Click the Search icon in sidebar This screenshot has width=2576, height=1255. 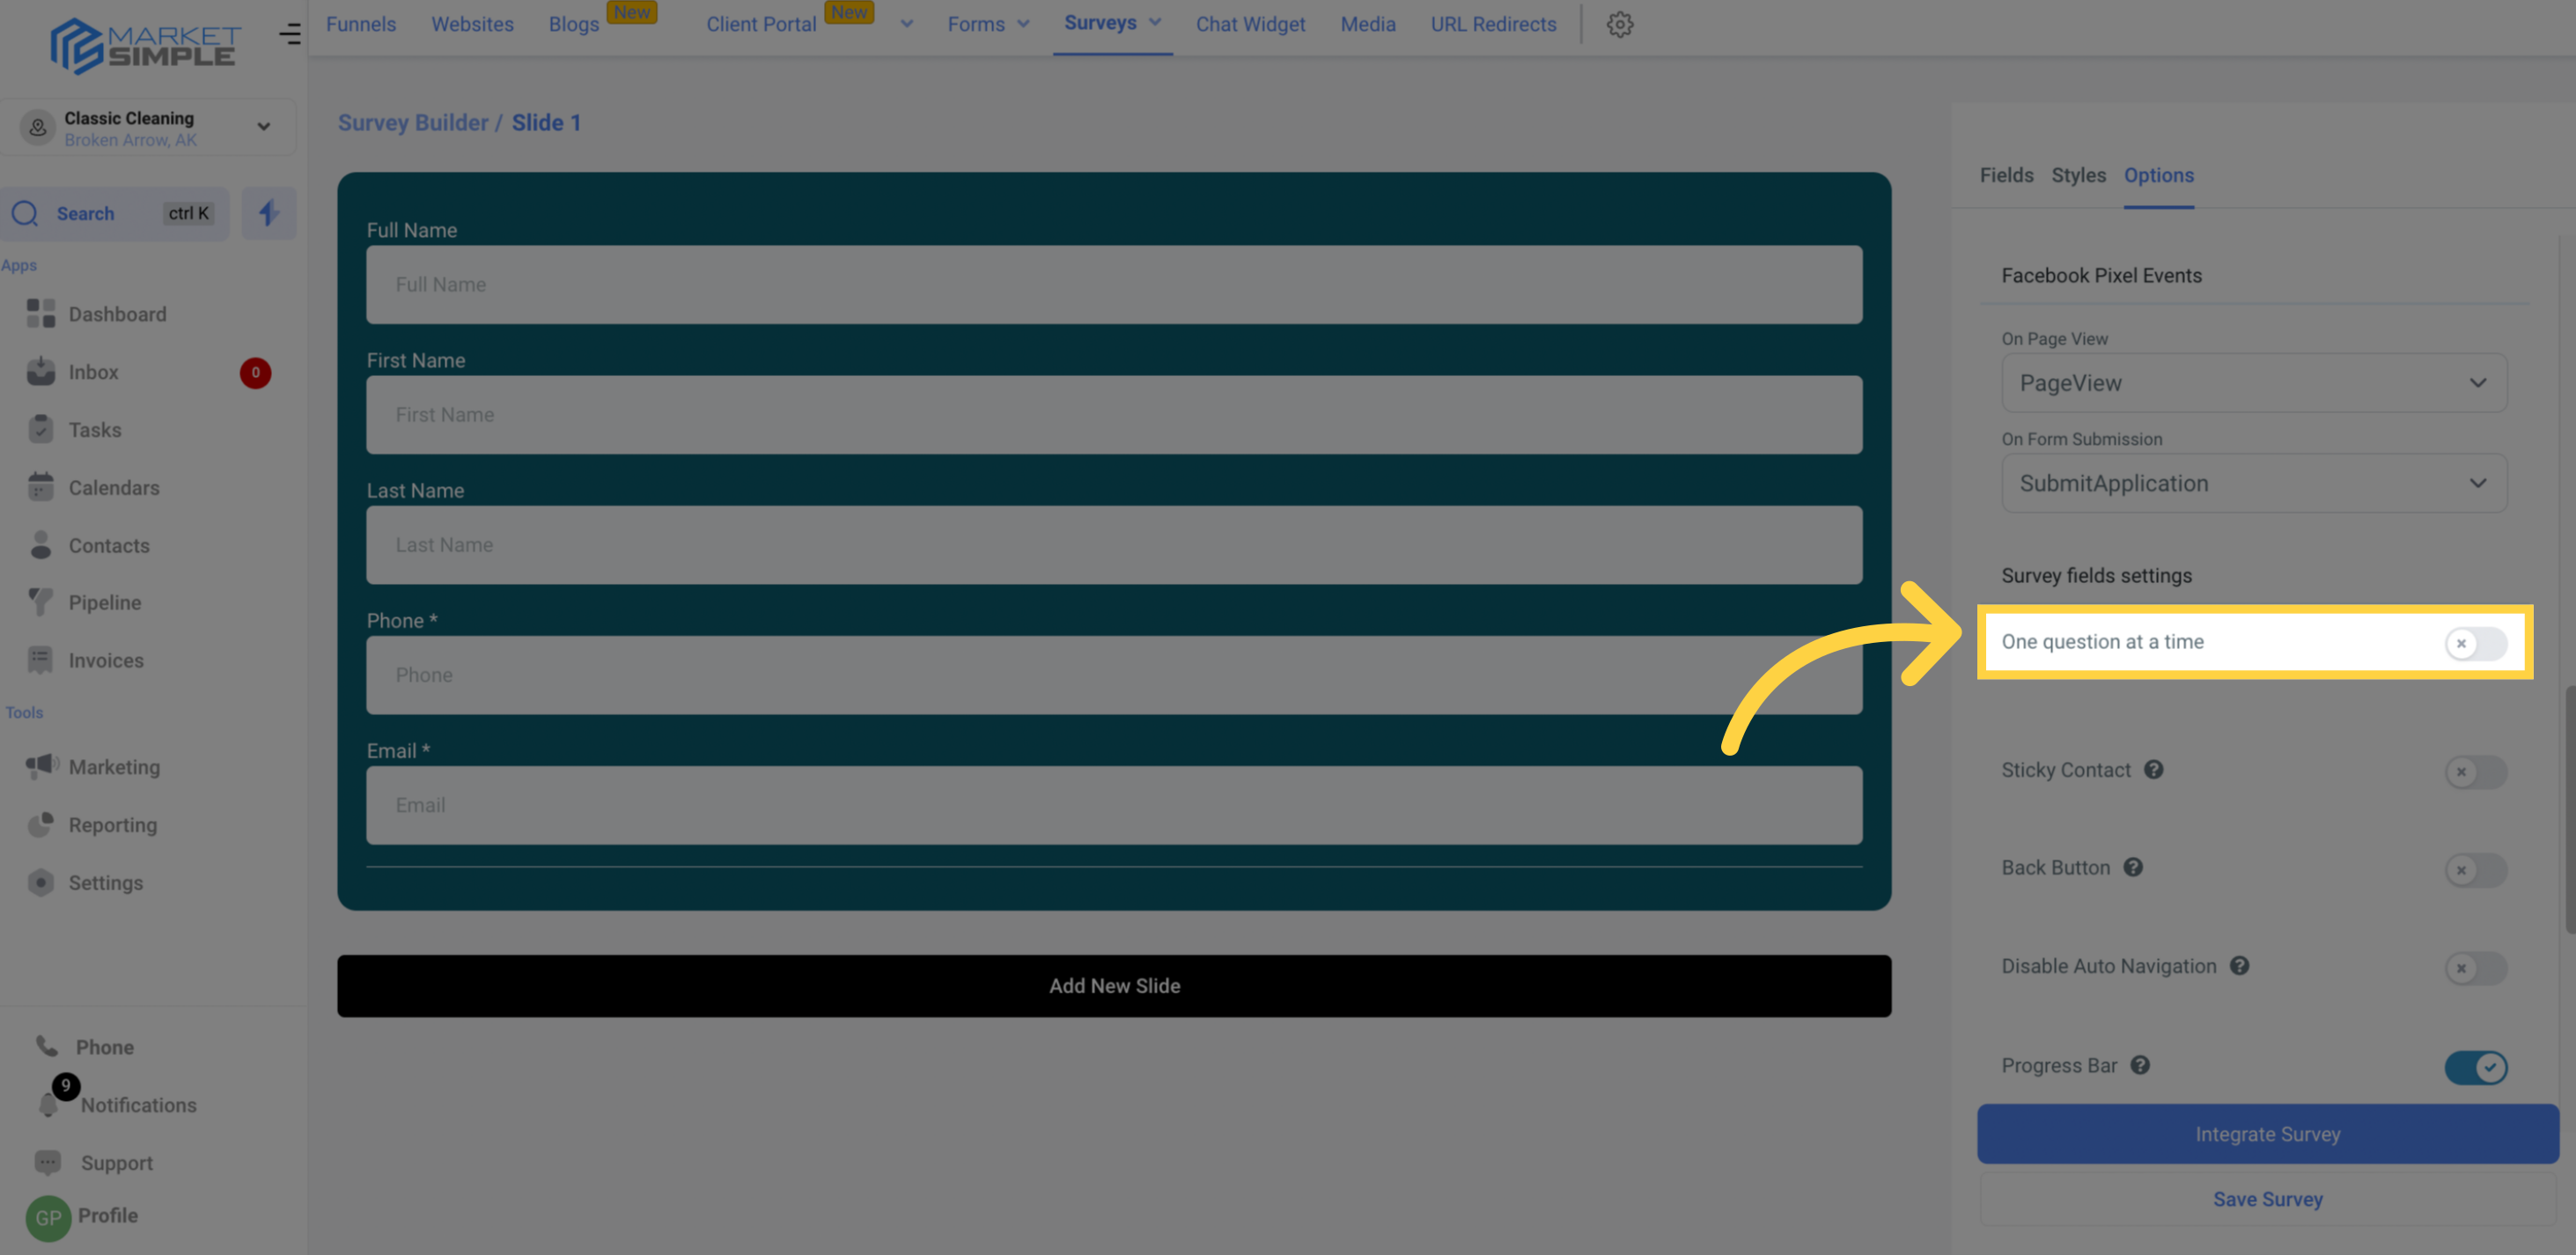(x=25, y=213)
